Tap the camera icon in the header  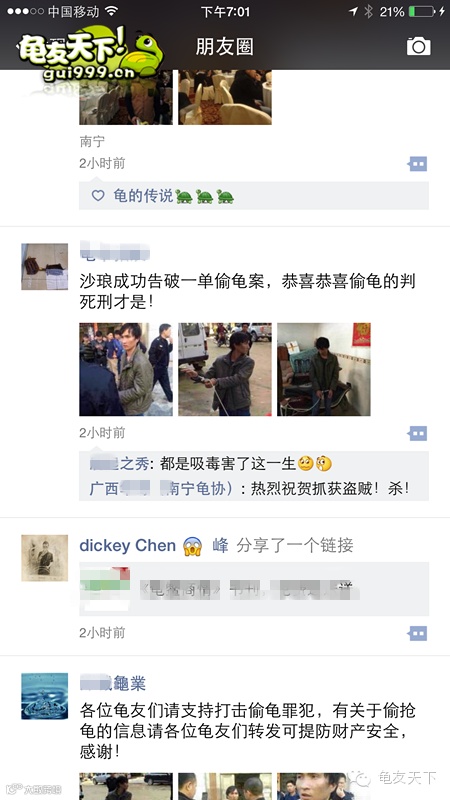418,46
